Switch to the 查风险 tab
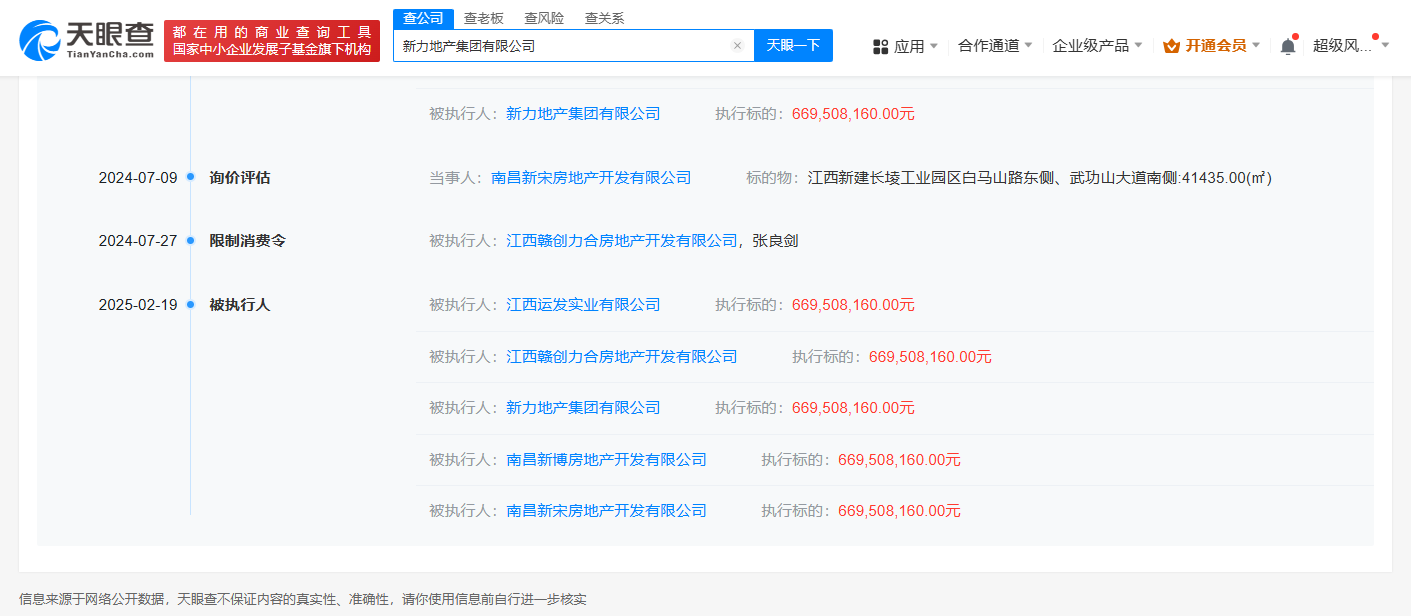This screenshot has height=616, width=1411. (544, 18)
